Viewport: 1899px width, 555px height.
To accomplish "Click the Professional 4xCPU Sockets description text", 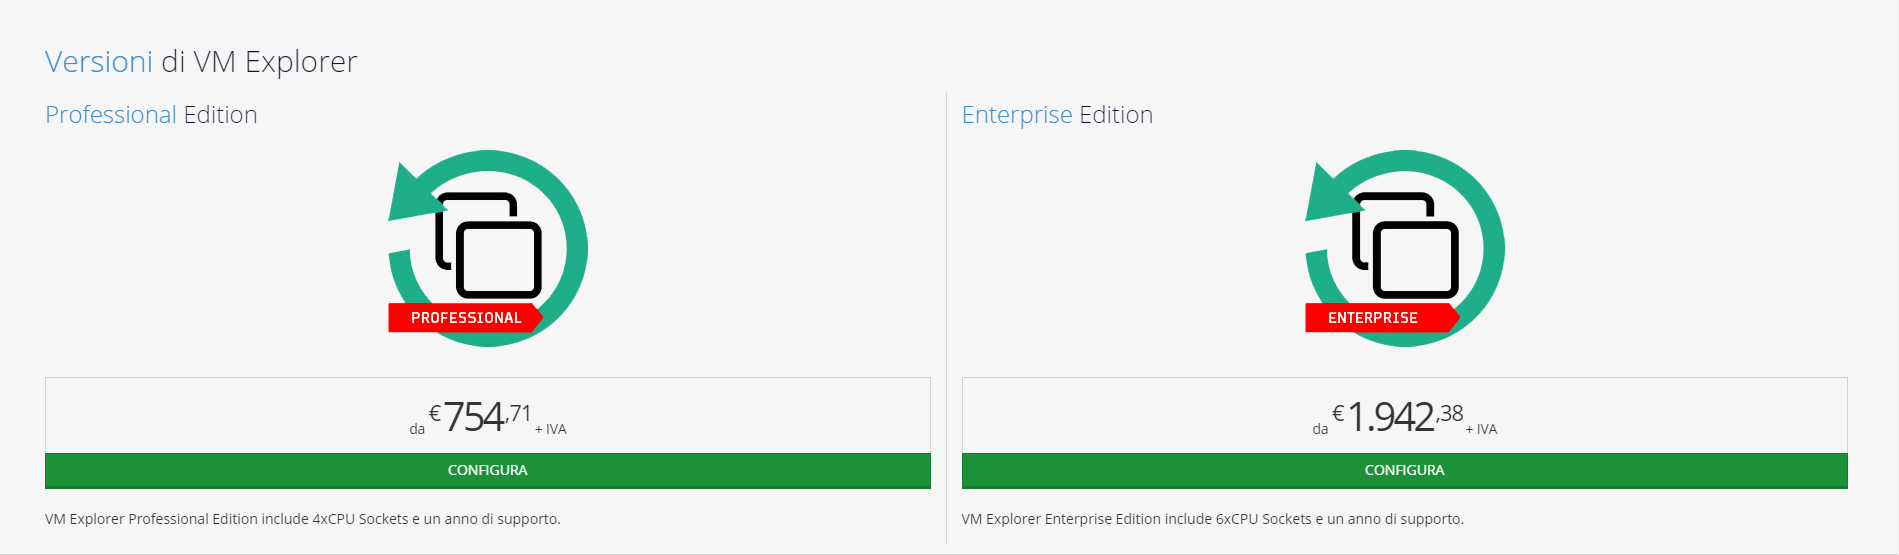I will coord(302,519).
